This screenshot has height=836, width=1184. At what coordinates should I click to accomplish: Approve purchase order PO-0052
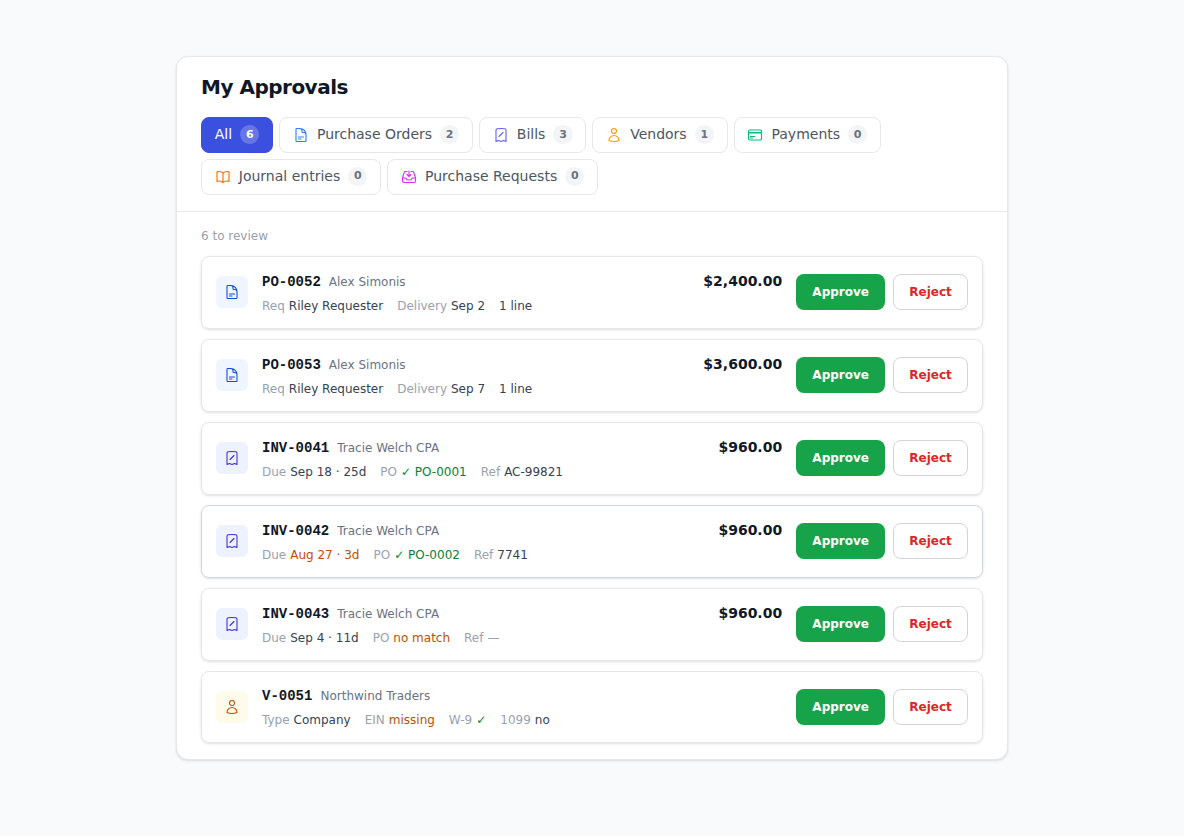pos(840,292)
